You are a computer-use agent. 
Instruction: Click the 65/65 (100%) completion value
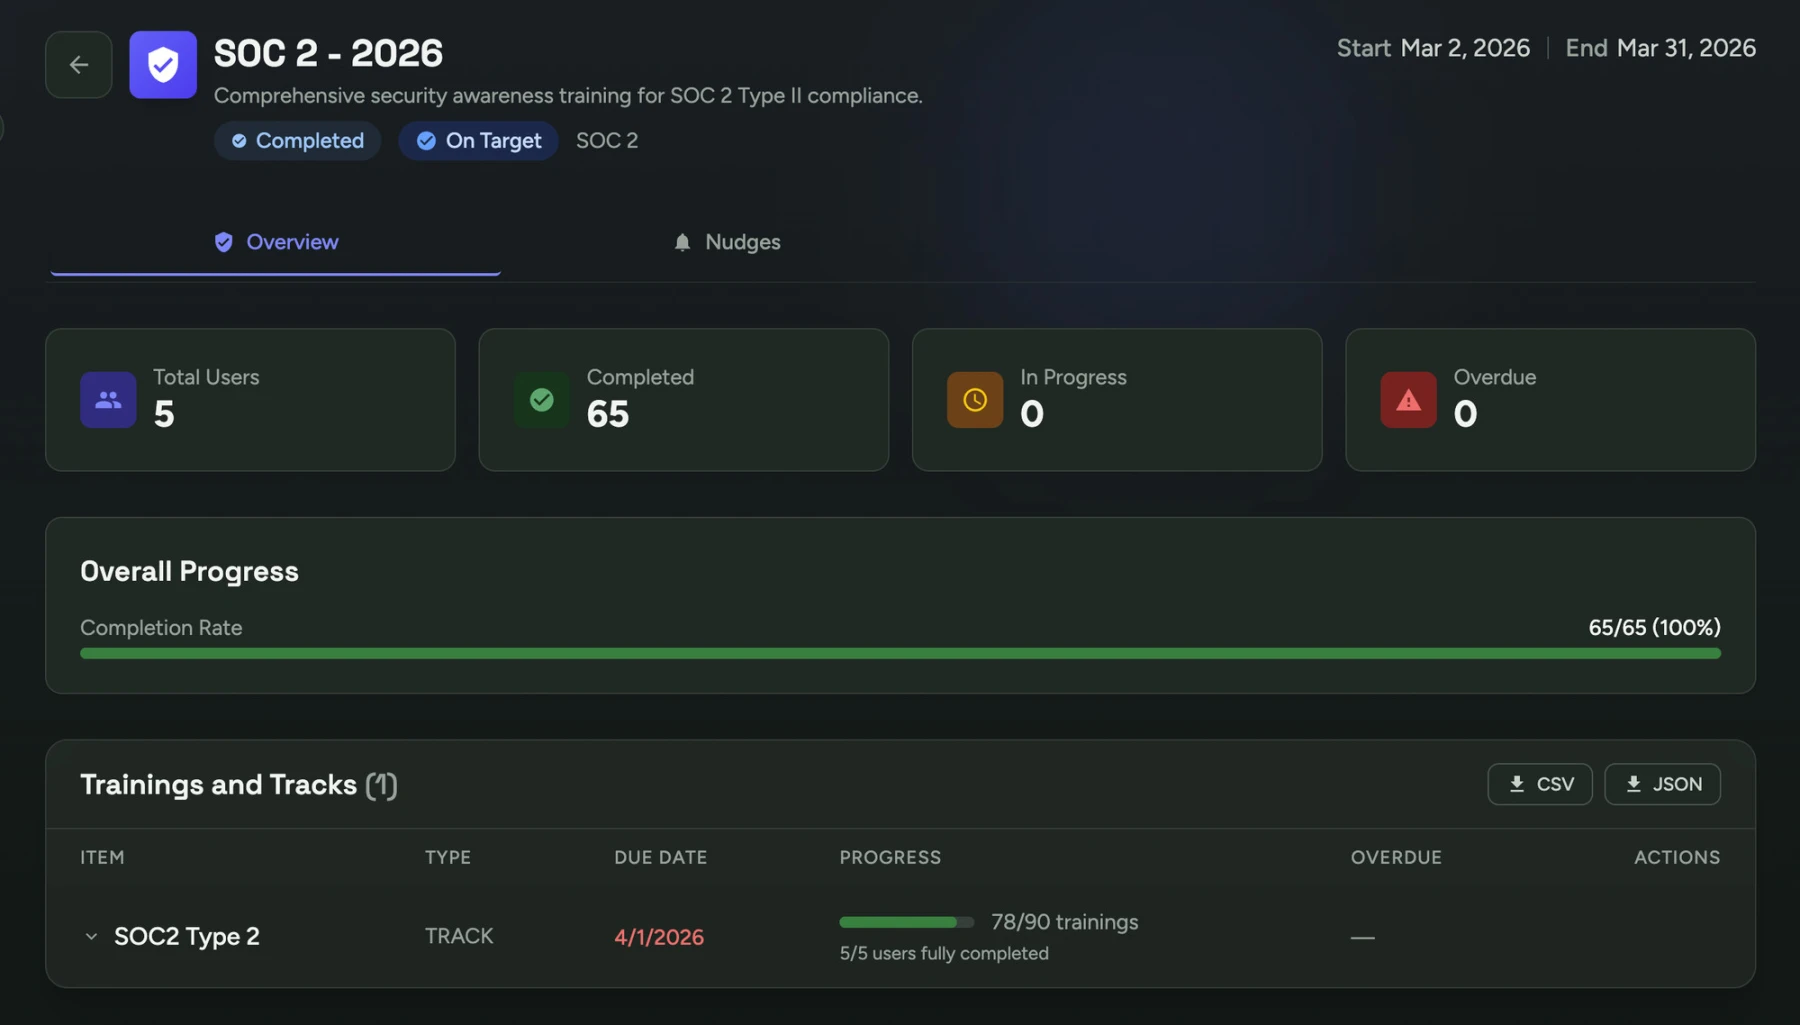[x=1655, y=628]
